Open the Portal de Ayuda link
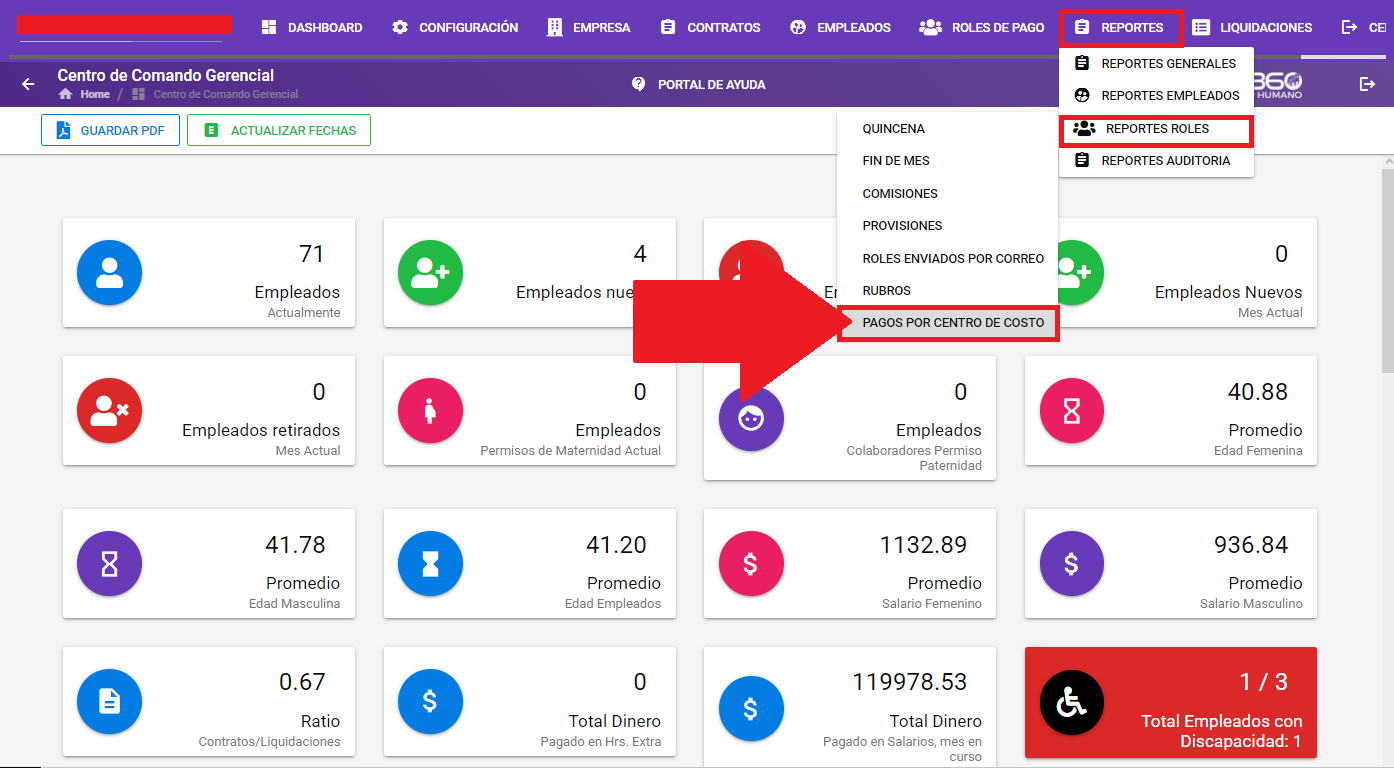 (x=698, y=85)
